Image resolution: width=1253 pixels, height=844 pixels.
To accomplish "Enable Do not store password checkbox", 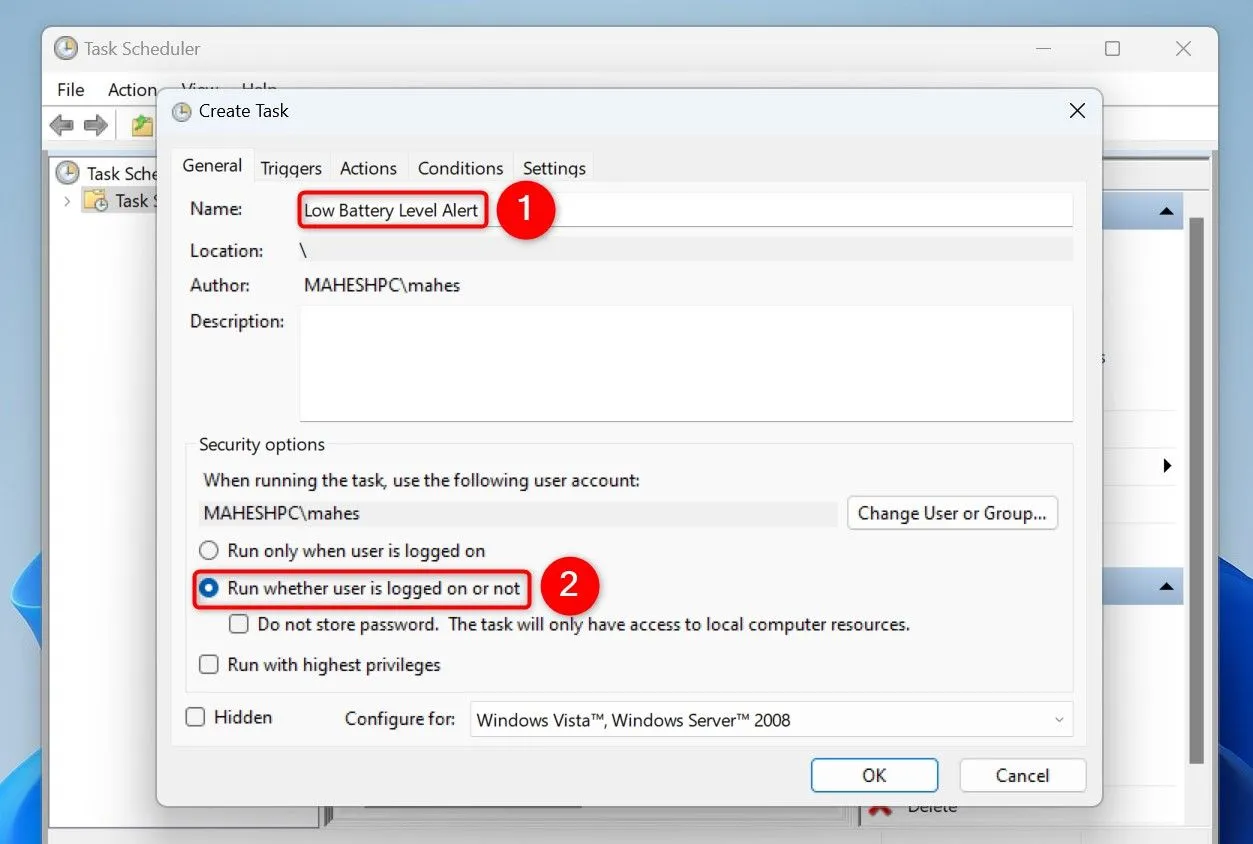I will click(239, 625).
